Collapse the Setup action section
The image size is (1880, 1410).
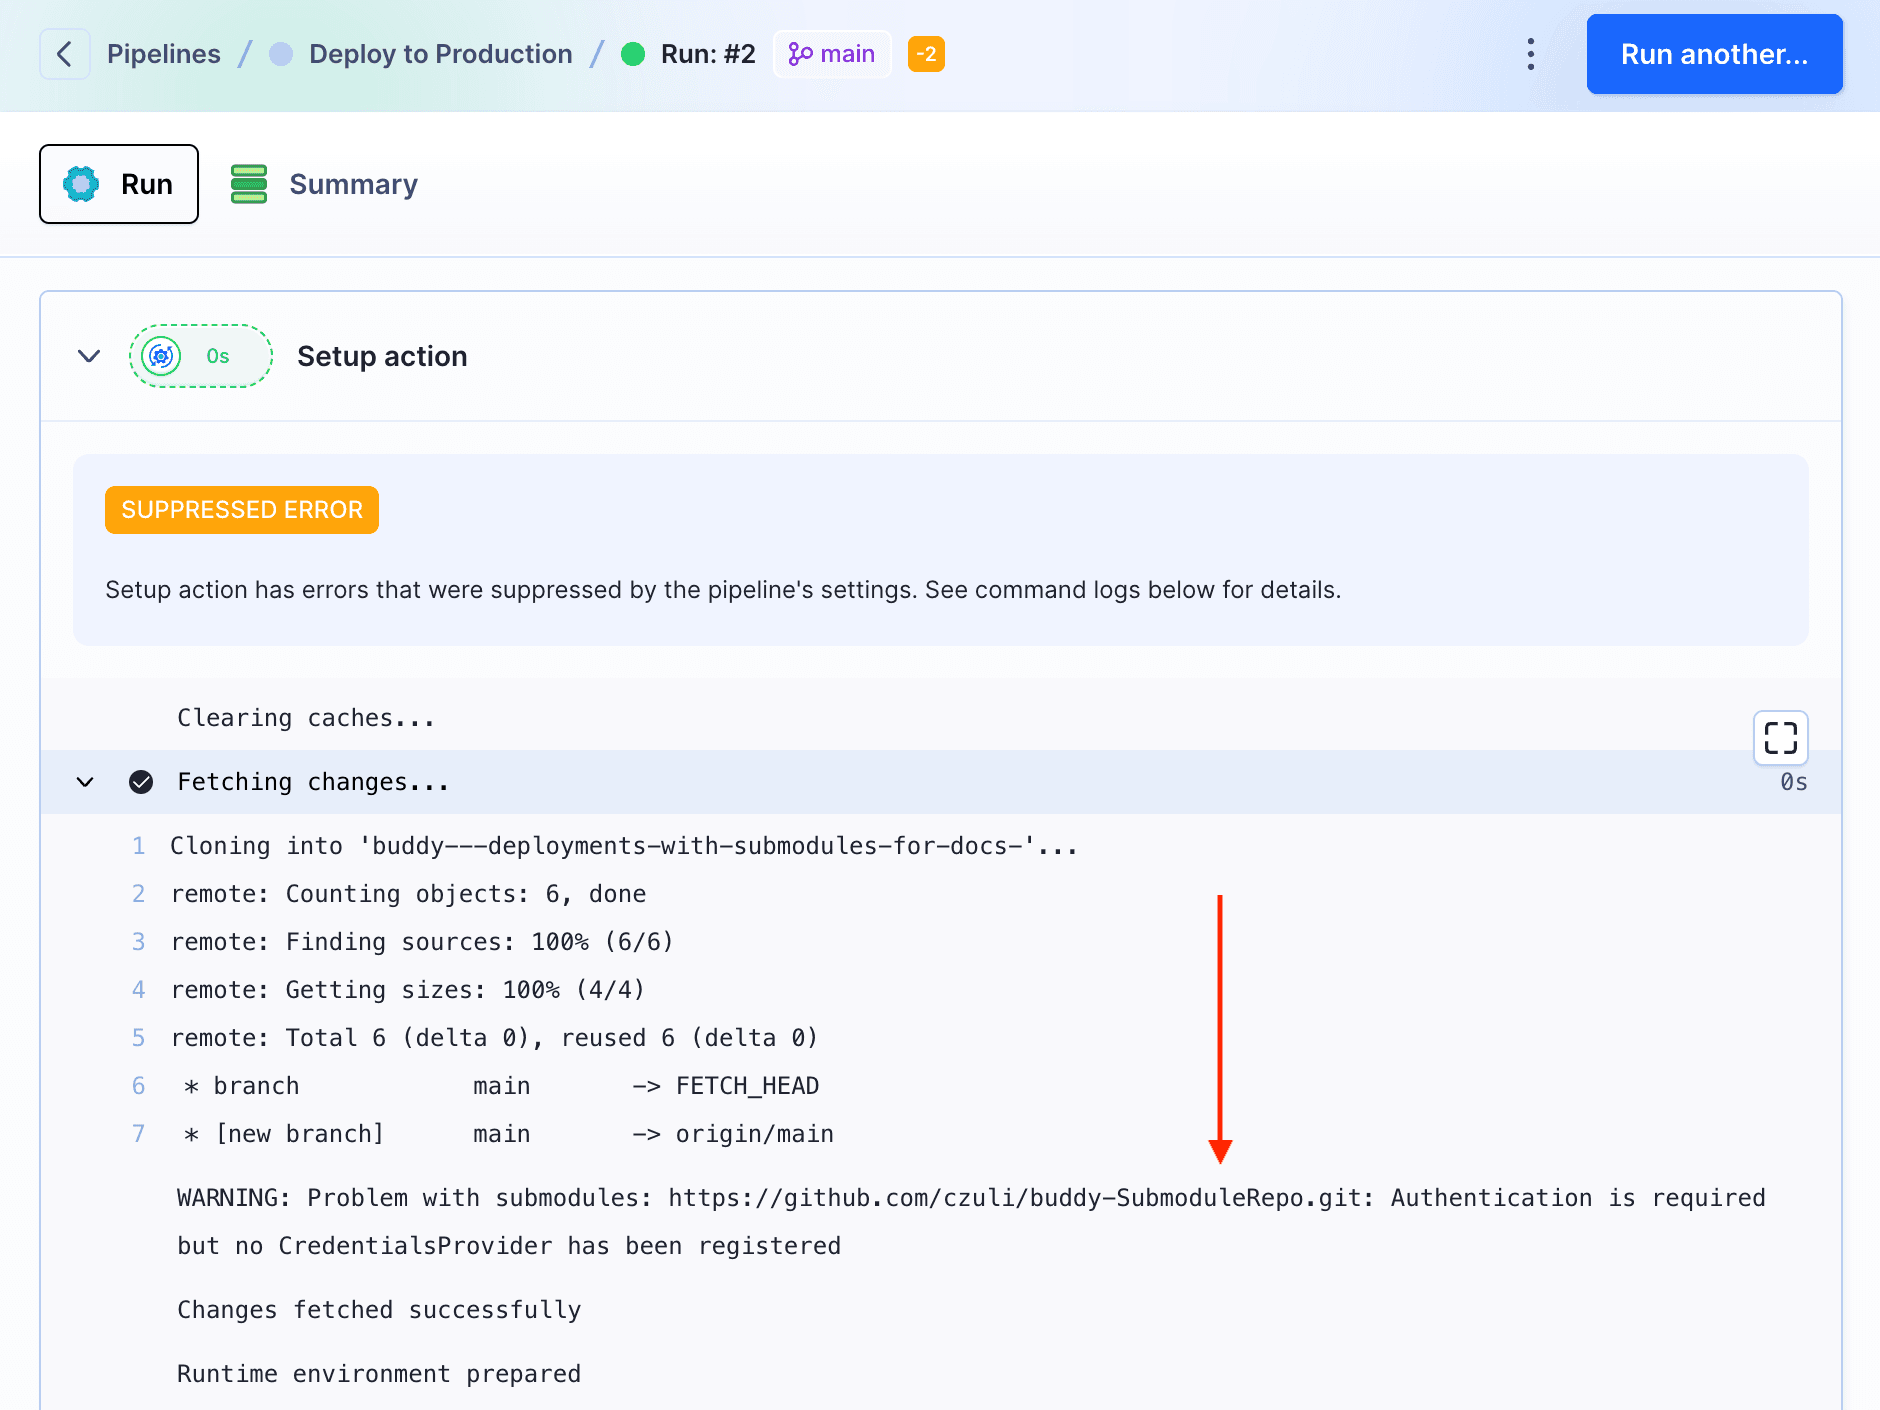click(89, 356)
